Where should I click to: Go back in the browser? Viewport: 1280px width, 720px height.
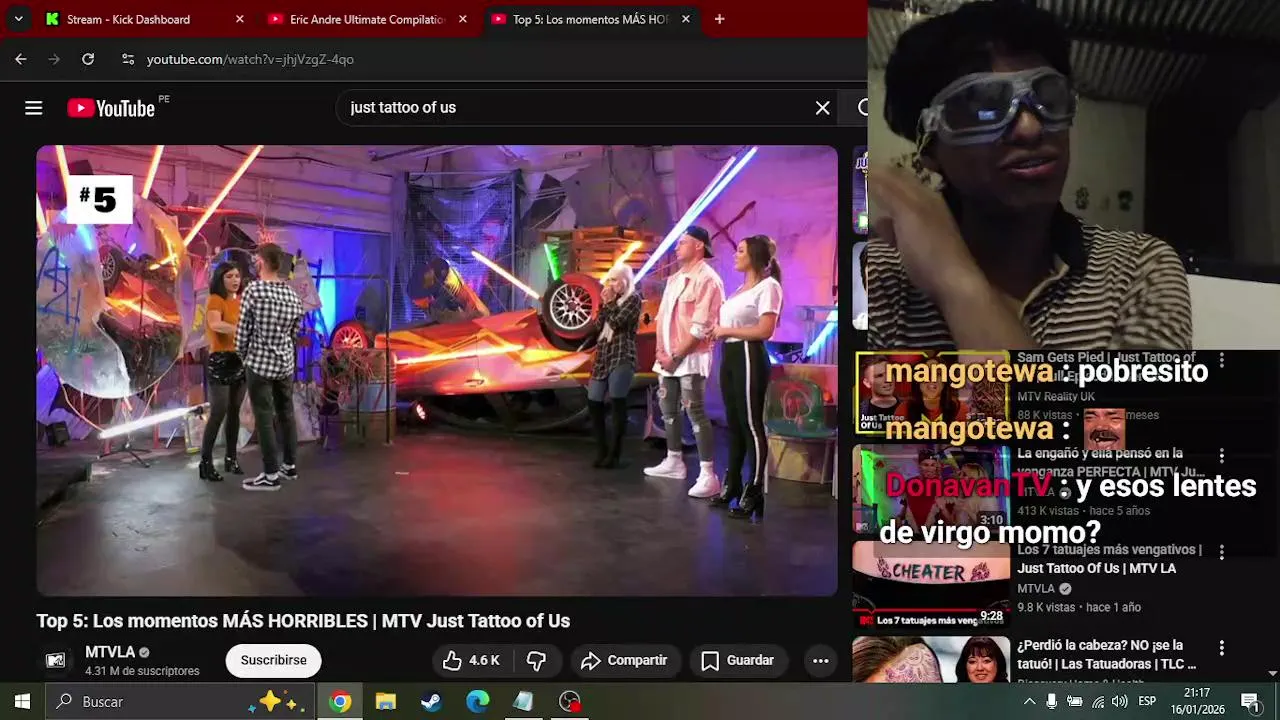21,59
